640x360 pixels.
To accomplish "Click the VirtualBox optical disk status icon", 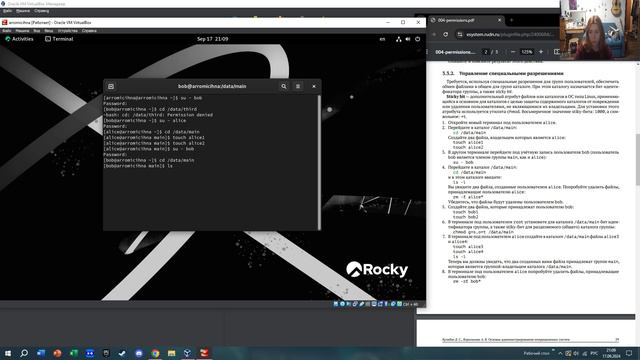I will coord(342,304).
